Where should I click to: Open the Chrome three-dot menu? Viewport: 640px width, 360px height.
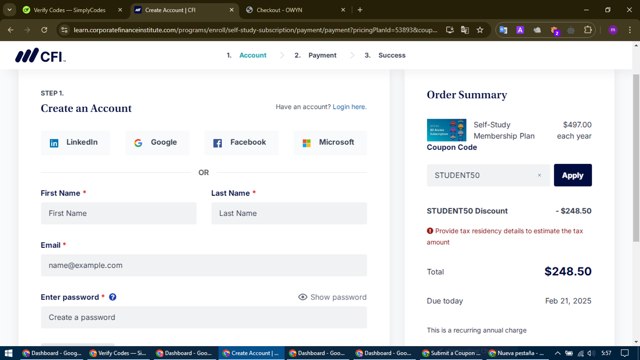[630, 30]
